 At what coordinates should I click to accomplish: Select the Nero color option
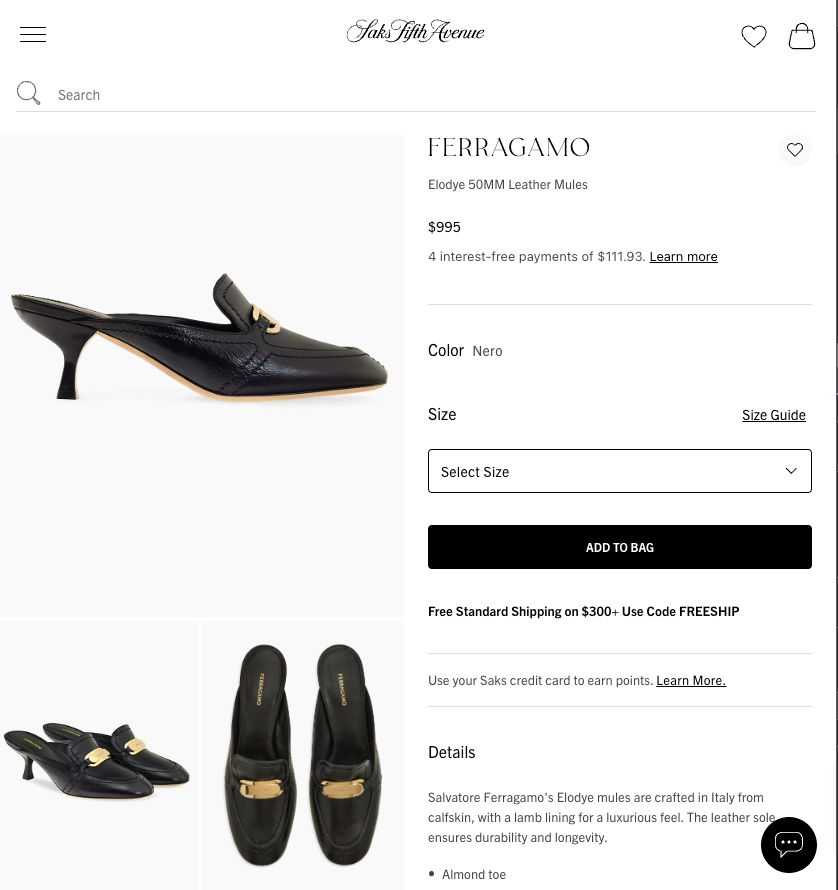coord(487,350)
